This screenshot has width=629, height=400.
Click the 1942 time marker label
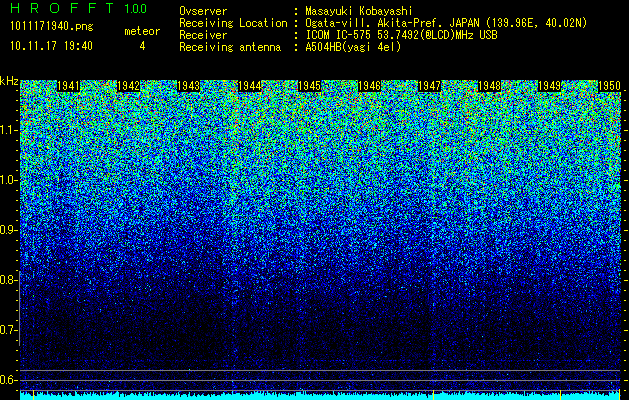click(x=129, y=86)
